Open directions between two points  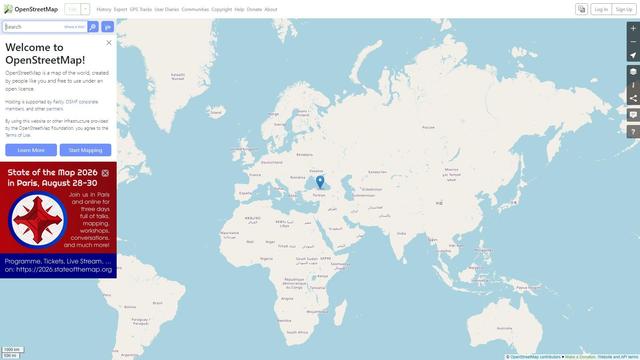pyautogui.click(x=108, y=27)
